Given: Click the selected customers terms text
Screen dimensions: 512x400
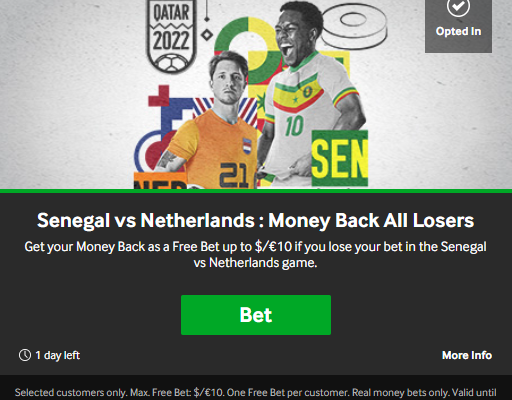Looking at the screenshot, I should 256,393.
